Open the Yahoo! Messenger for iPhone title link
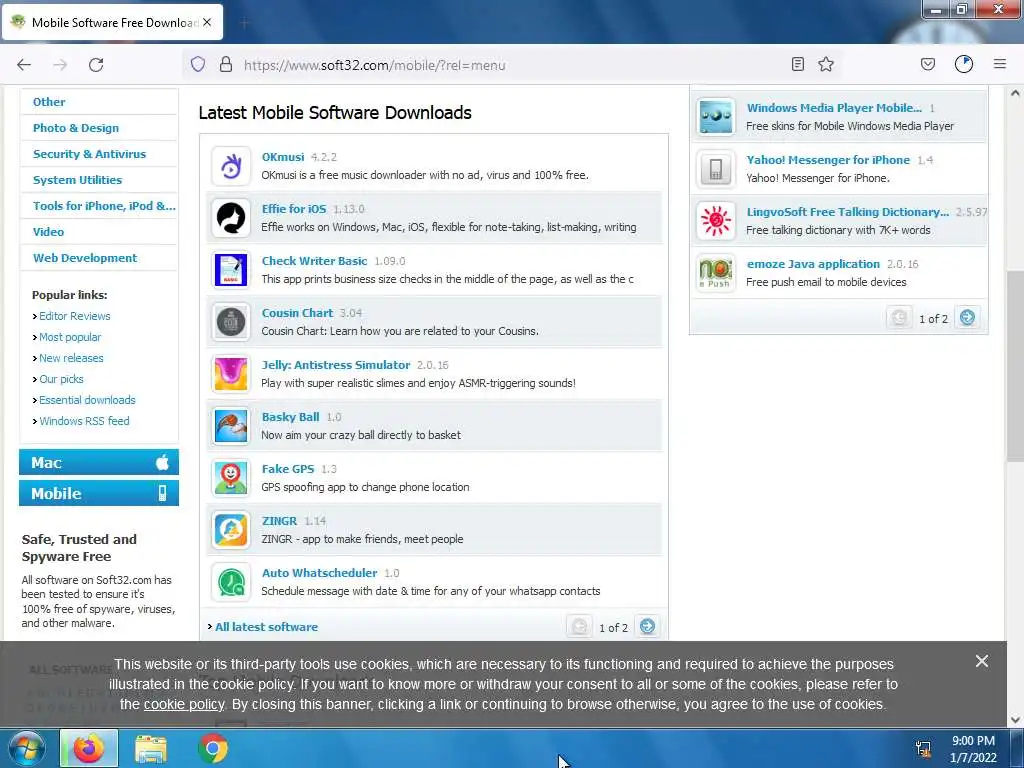 pos(828,160)
